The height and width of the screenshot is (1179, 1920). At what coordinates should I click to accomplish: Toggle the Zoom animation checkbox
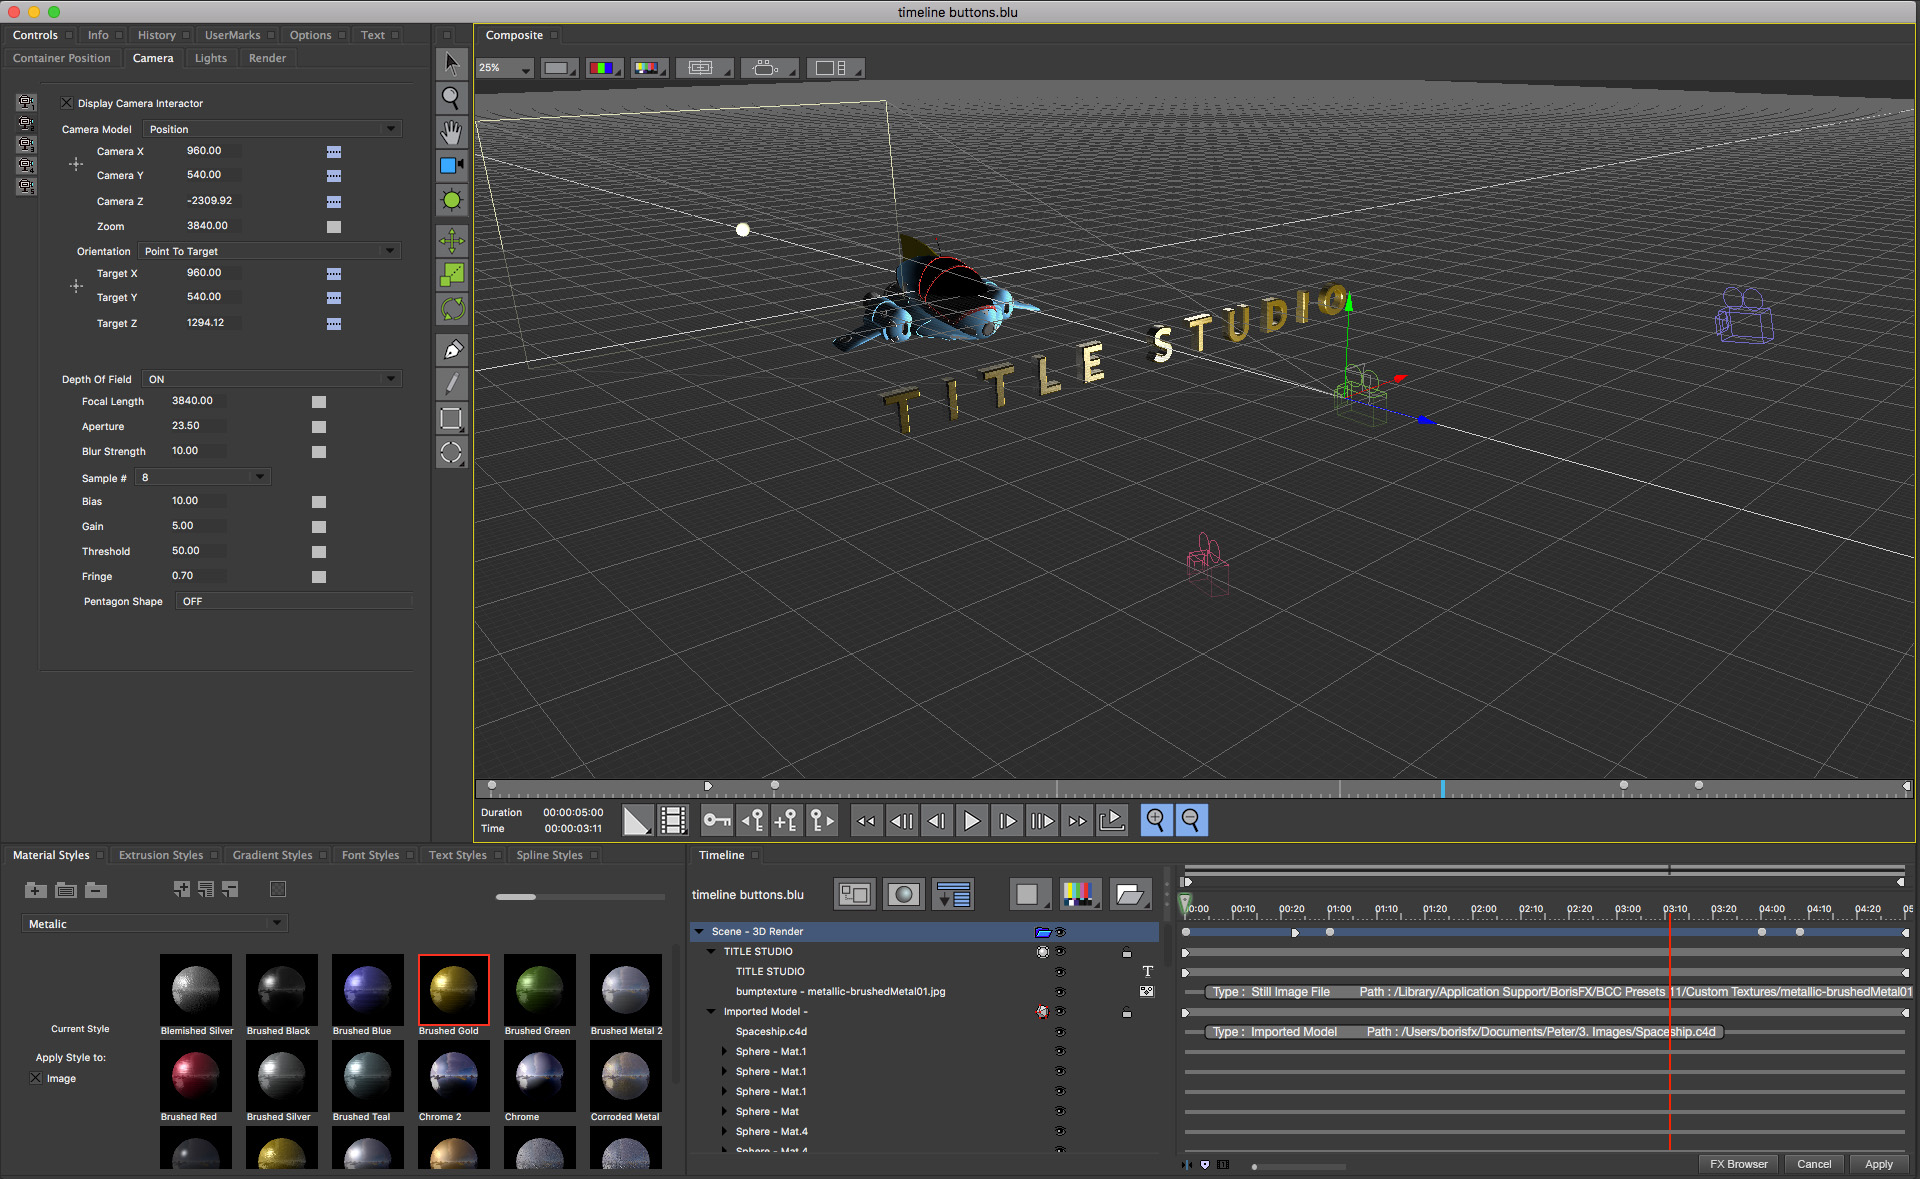(x=334, y=227)
